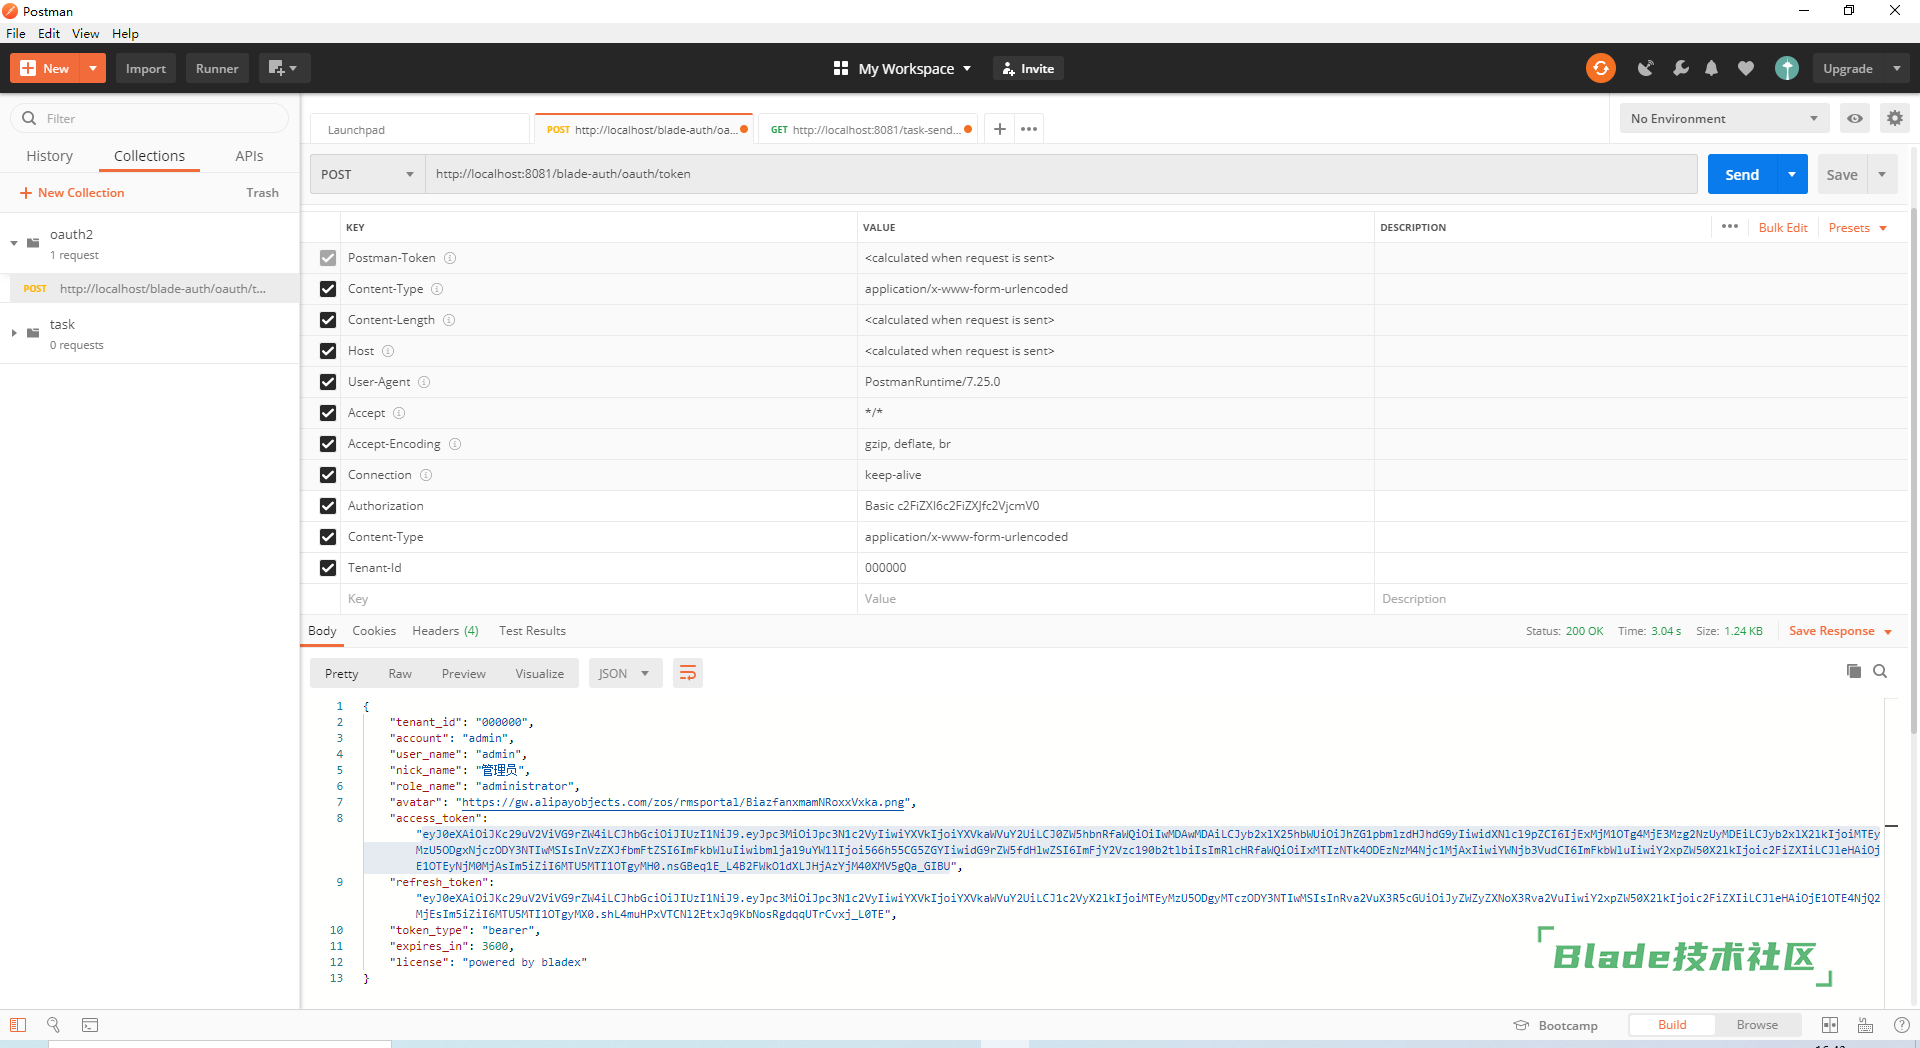Open the JSON format dropdown

625,673
